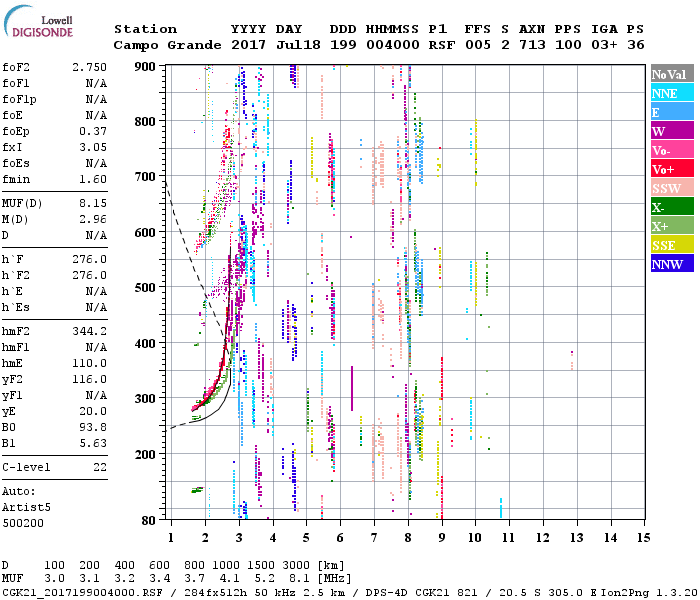
Task: Click the 900 km height axis label
Action: 145,67
